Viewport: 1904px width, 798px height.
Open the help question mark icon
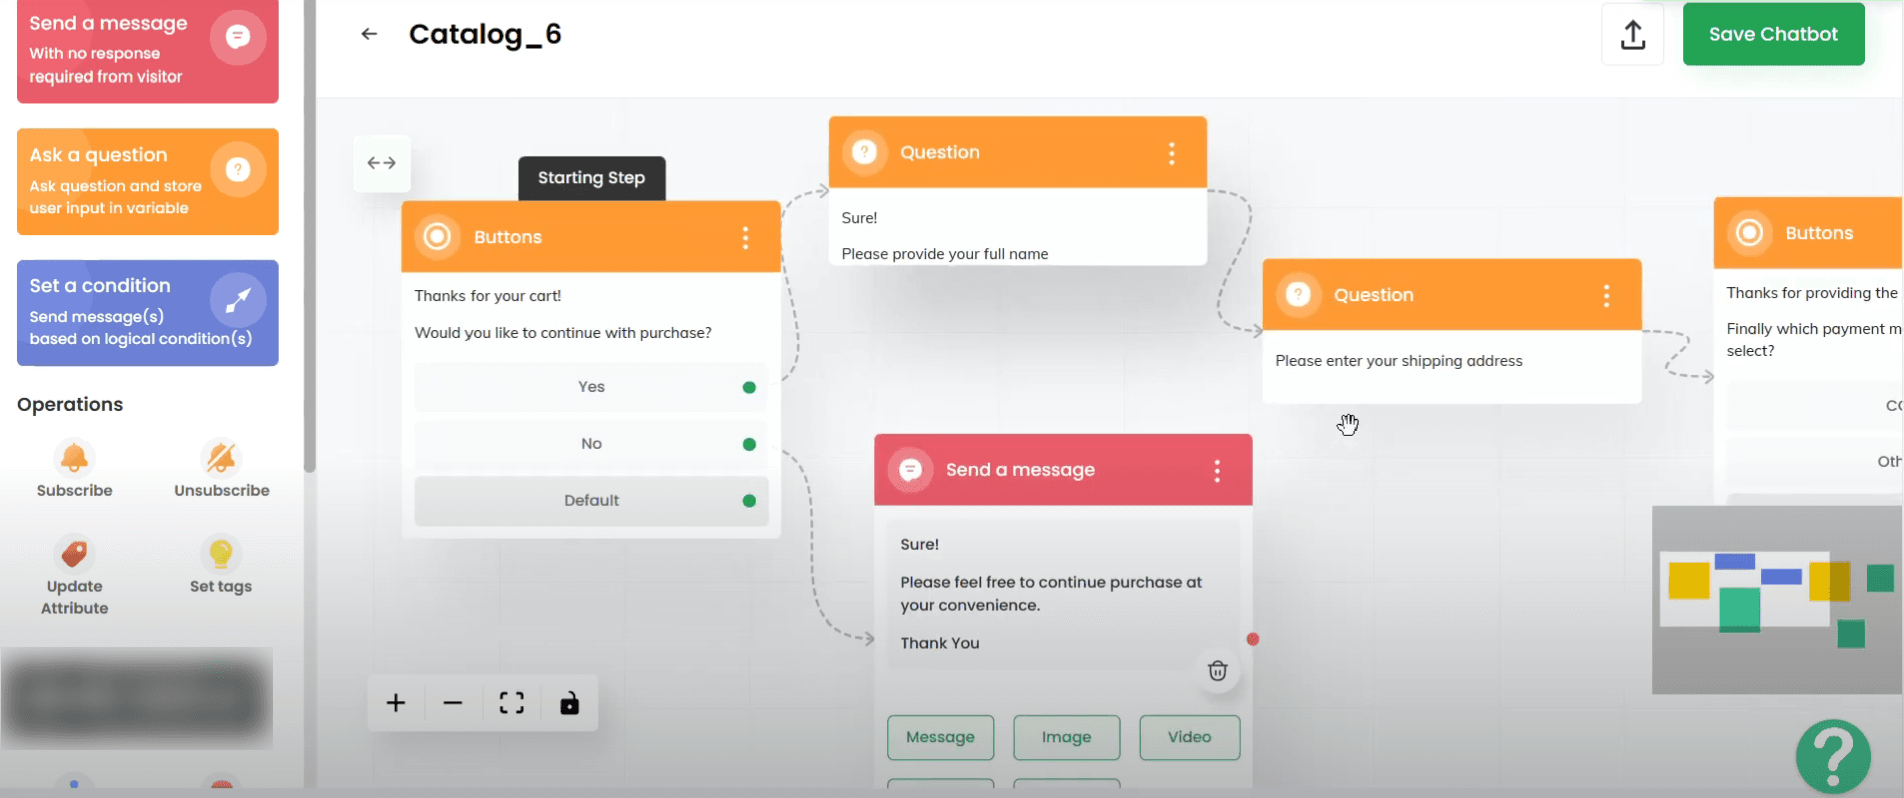[x=1832, y=756]
